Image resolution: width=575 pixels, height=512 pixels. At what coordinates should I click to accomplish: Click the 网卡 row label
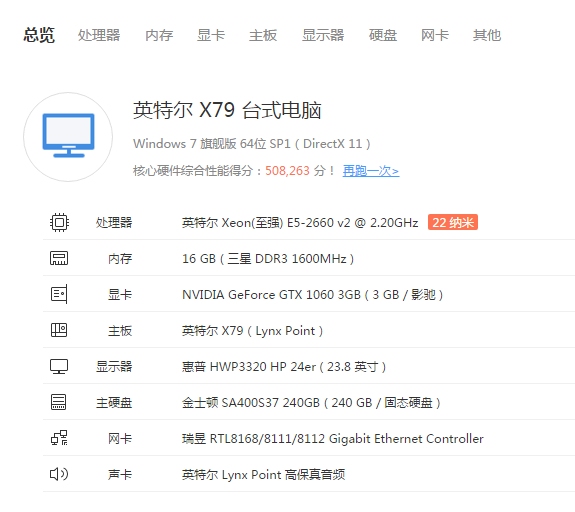[x=120, y=439]
